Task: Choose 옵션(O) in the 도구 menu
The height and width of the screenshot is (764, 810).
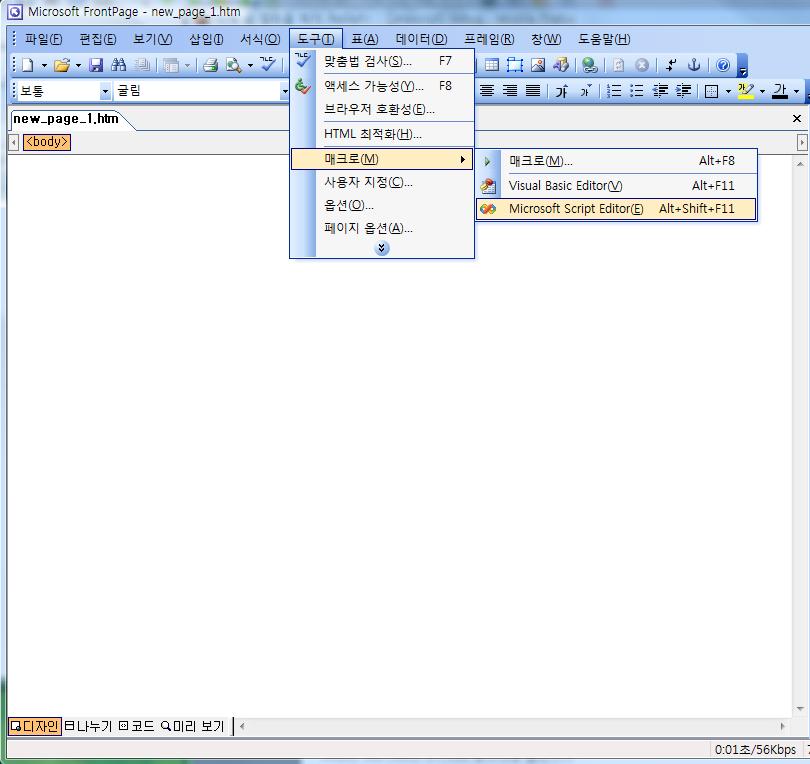Action: [x=382, y=206]
